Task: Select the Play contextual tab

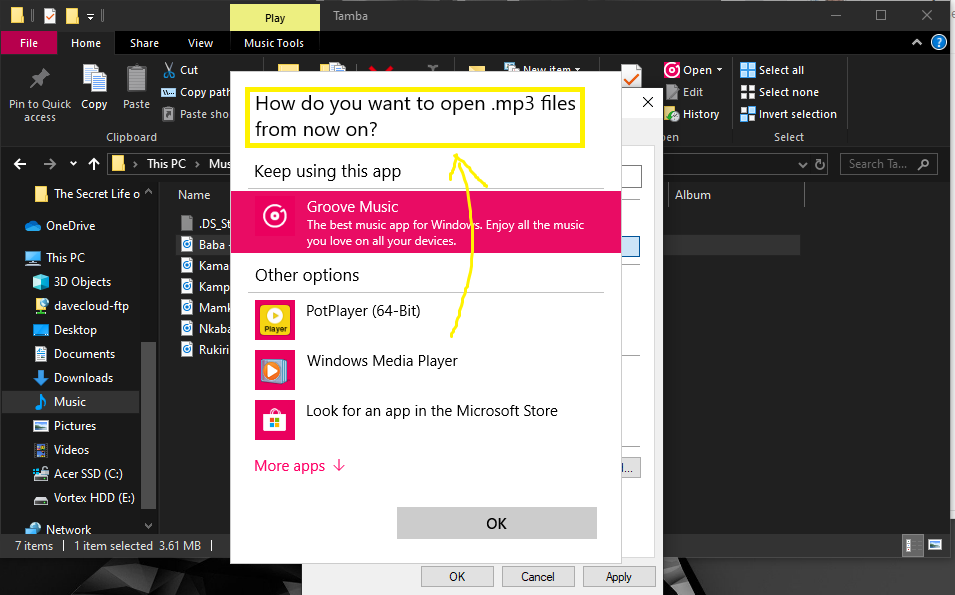Action: click(x=275, y=18)
